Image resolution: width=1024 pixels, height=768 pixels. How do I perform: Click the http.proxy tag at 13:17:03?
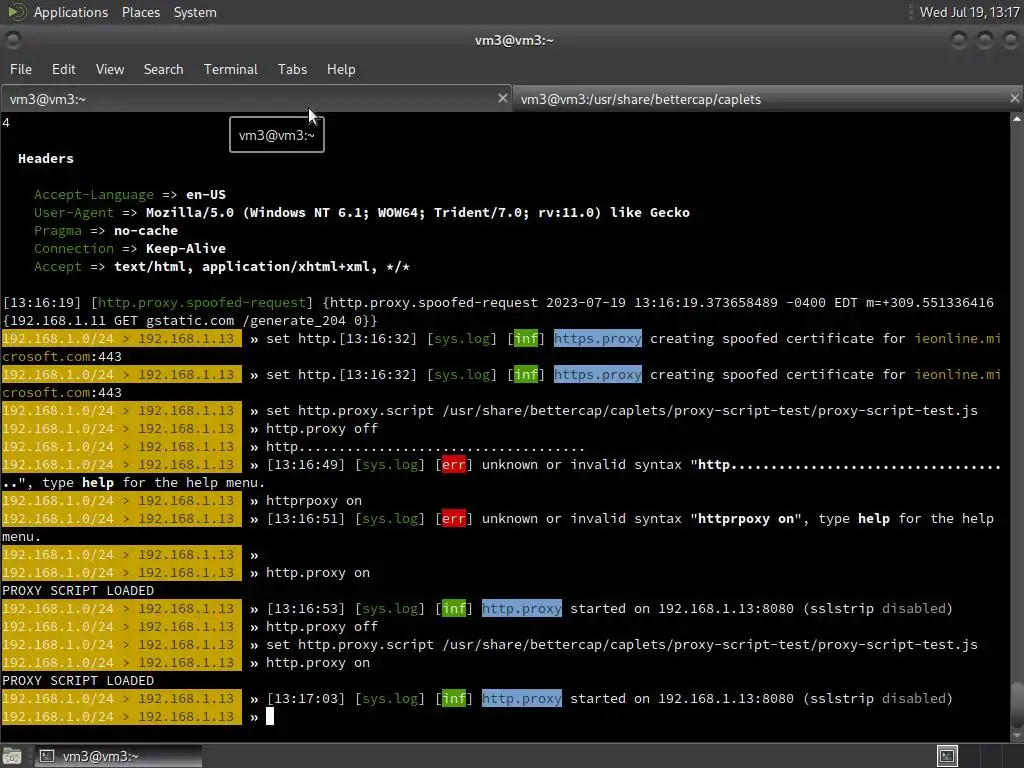click(x=522, y=698)
